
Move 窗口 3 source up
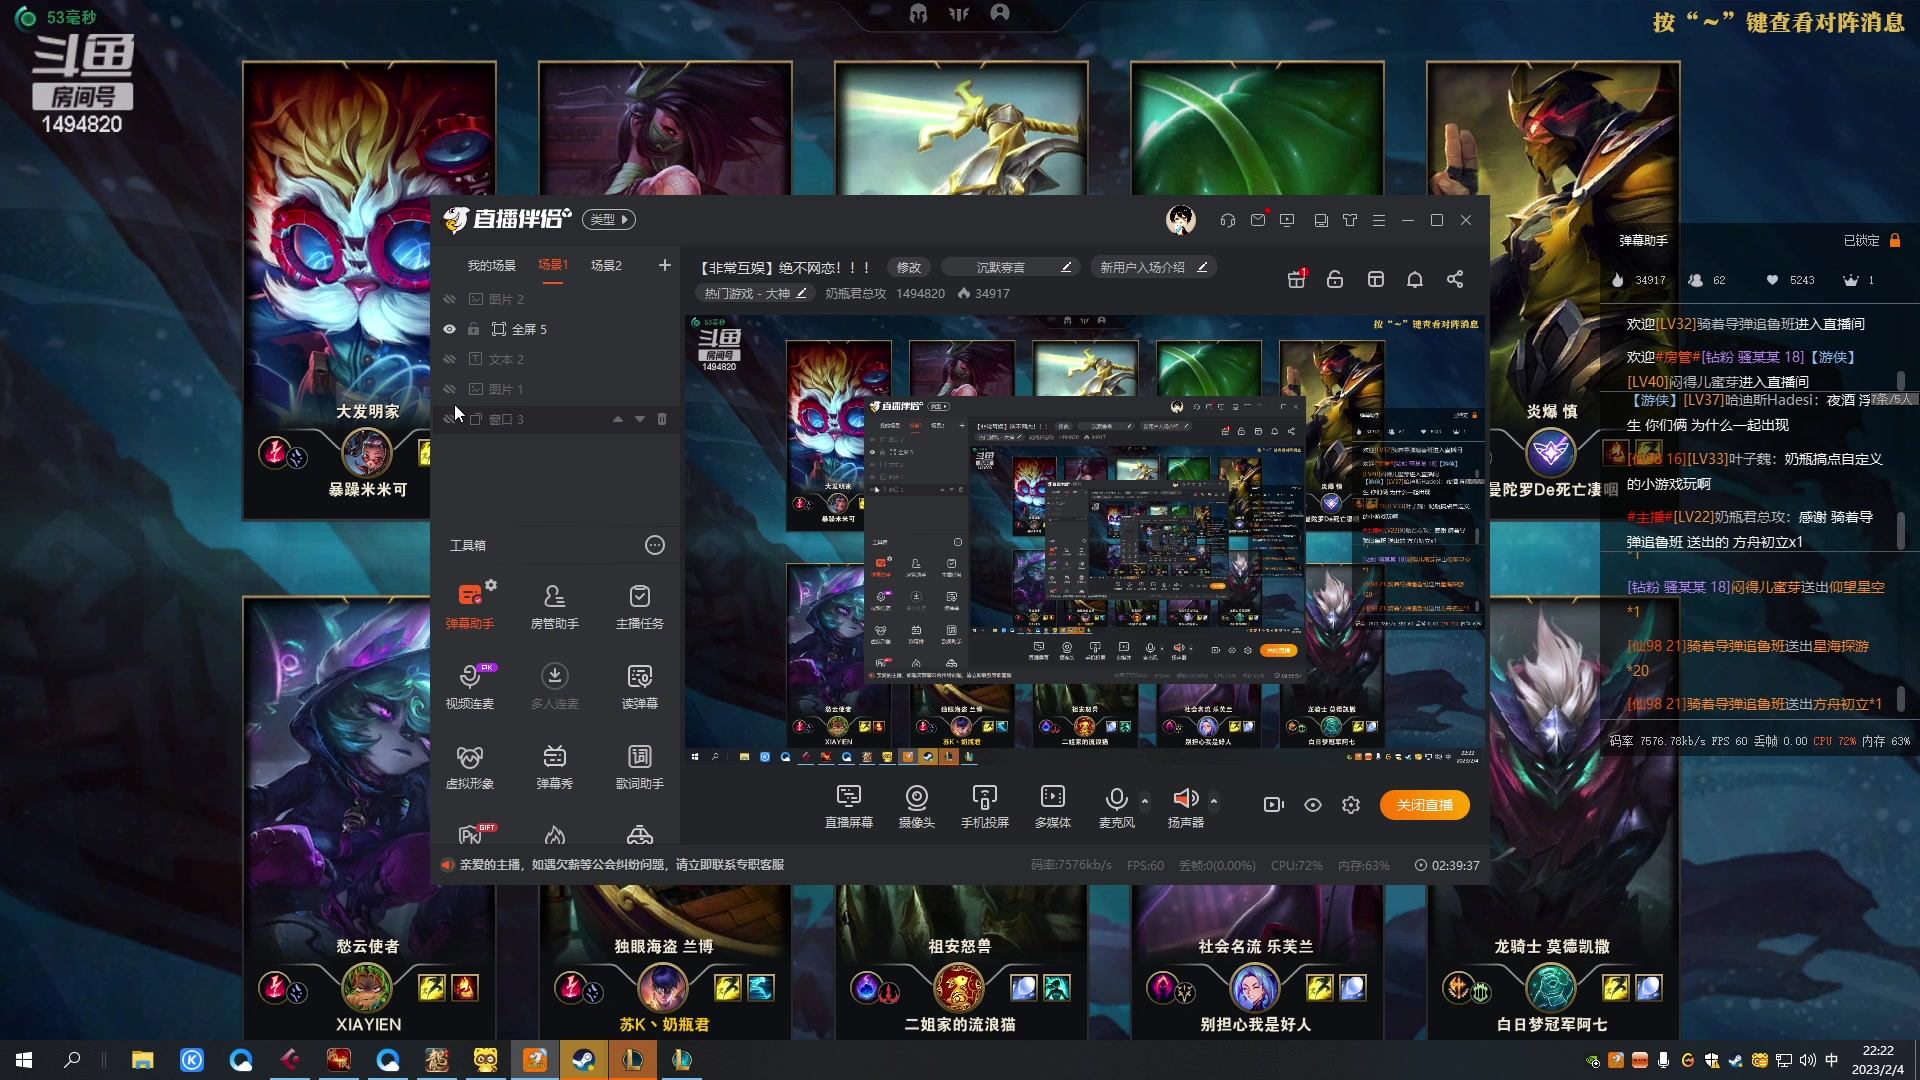click(618, 419)
